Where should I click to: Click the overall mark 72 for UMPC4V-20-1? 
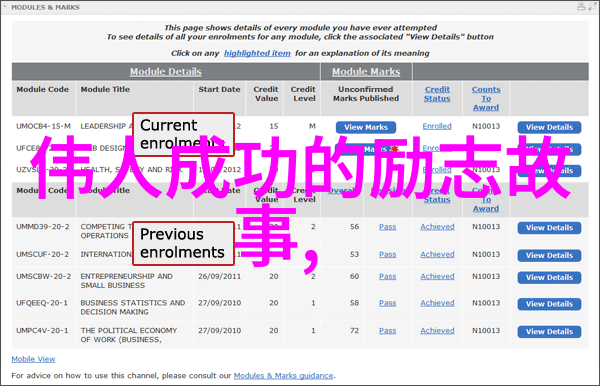354,331
